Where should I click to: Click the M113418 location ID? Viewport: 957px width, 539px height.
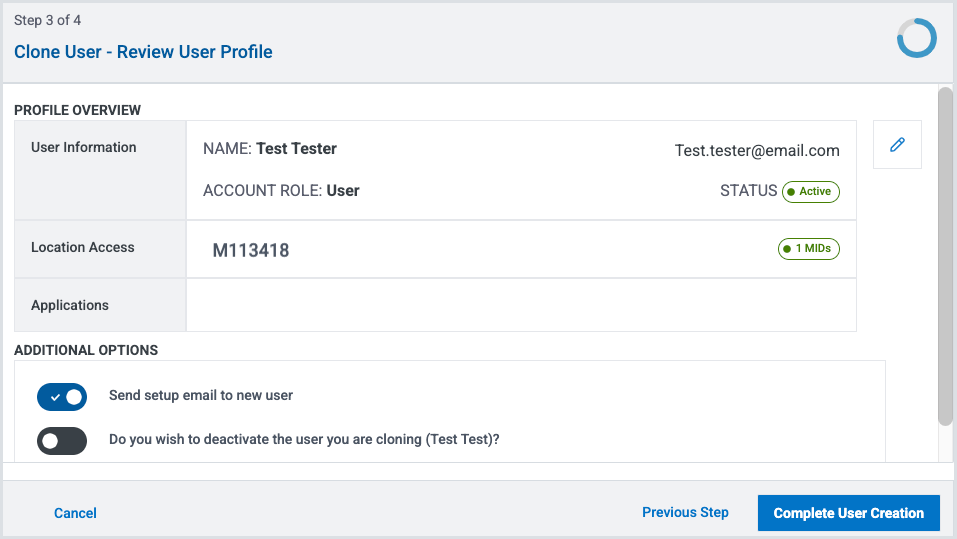[251, 250]
